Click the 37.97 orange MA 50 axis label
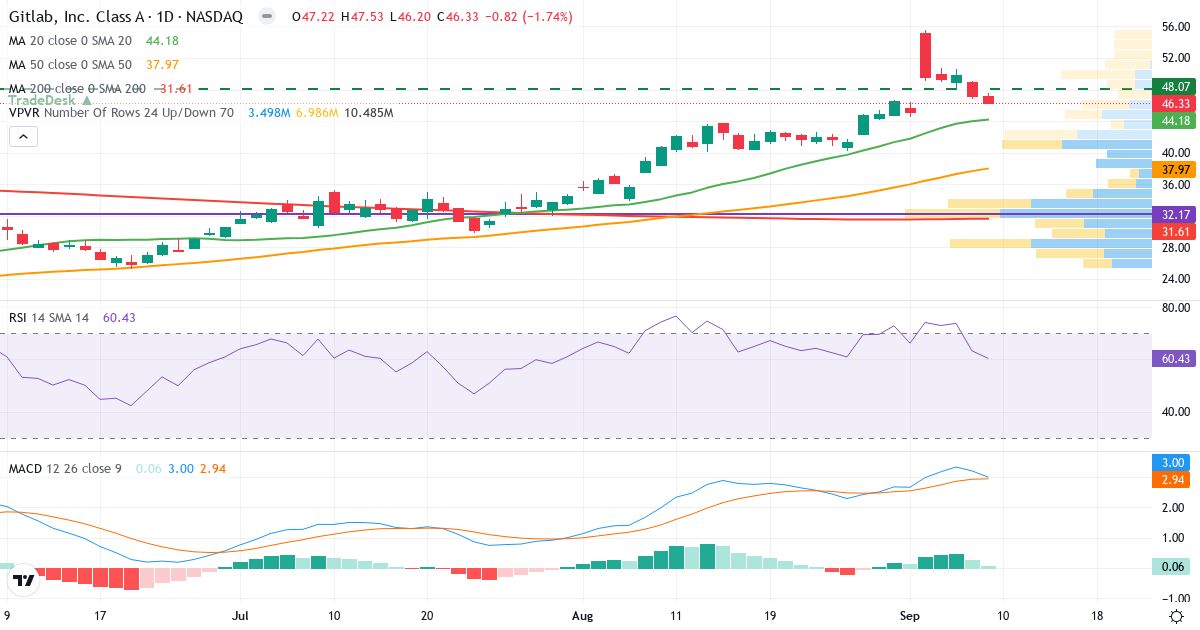The width and height of the screenshot is (1200, 630). pos(1174,169)
